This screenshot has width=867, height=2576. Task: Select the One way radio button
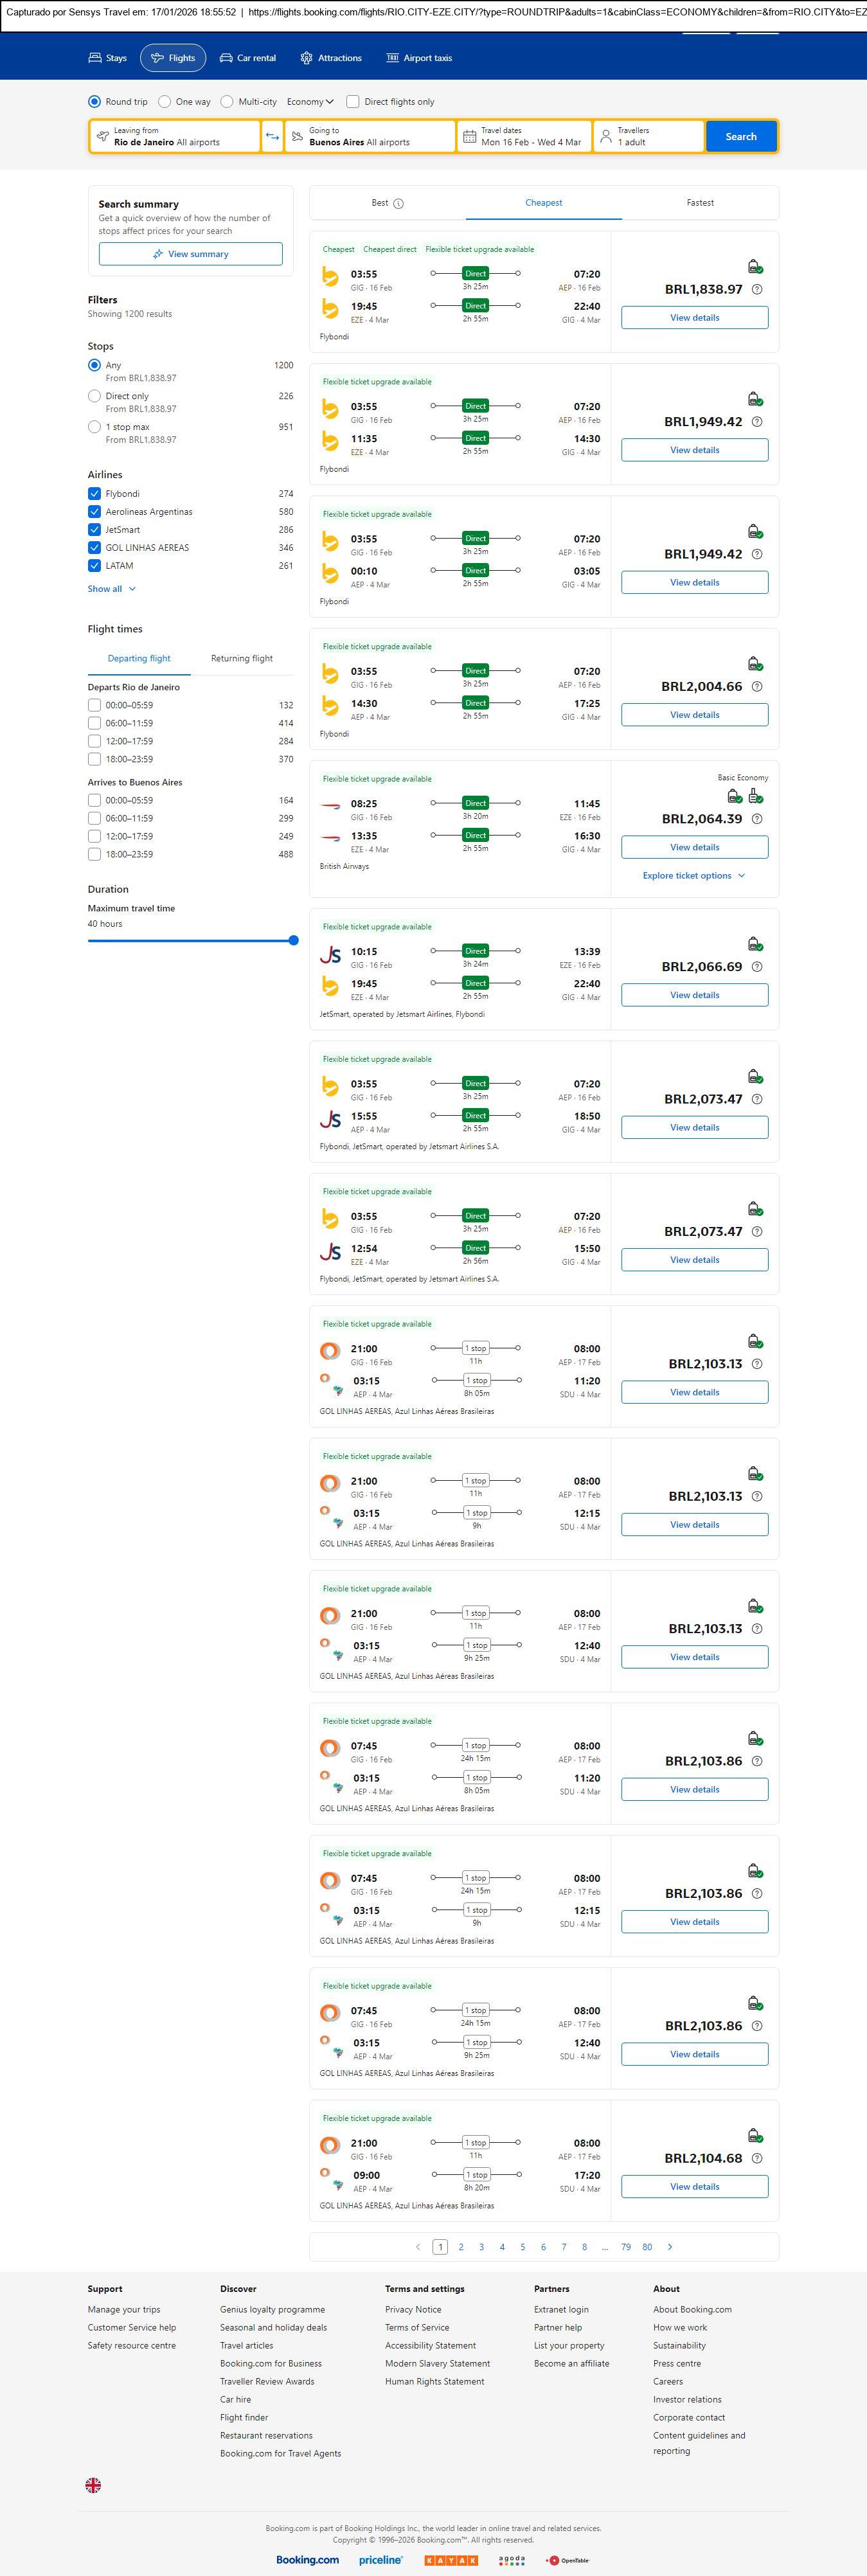165,102
